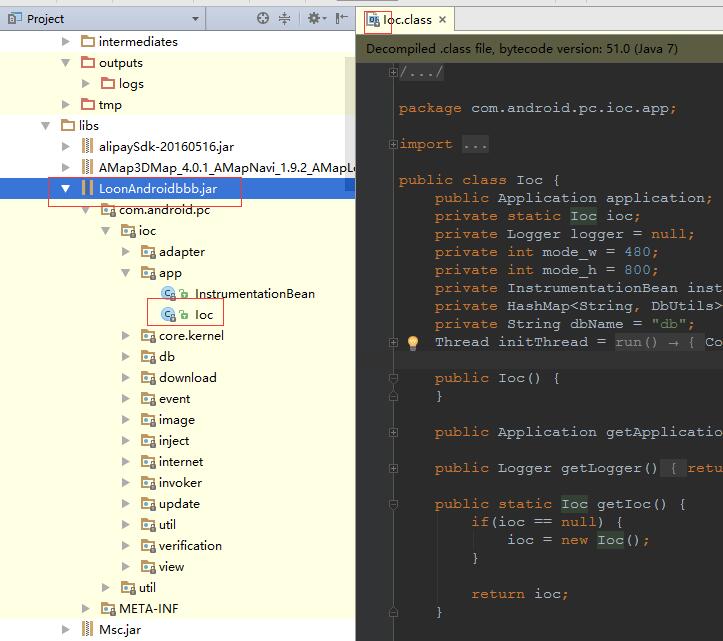Screen dimensions: 723x641
Task: Collapse LoonAndroidbbb.jar node
Action: [65, 189]
